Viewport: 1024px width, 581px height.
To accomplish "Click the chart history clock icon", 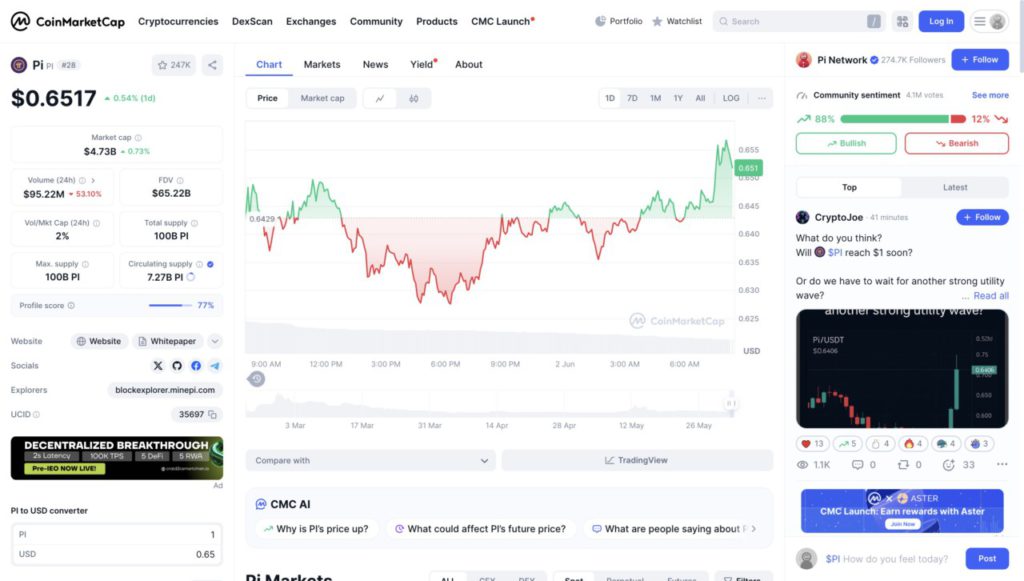I will [256, 379].
